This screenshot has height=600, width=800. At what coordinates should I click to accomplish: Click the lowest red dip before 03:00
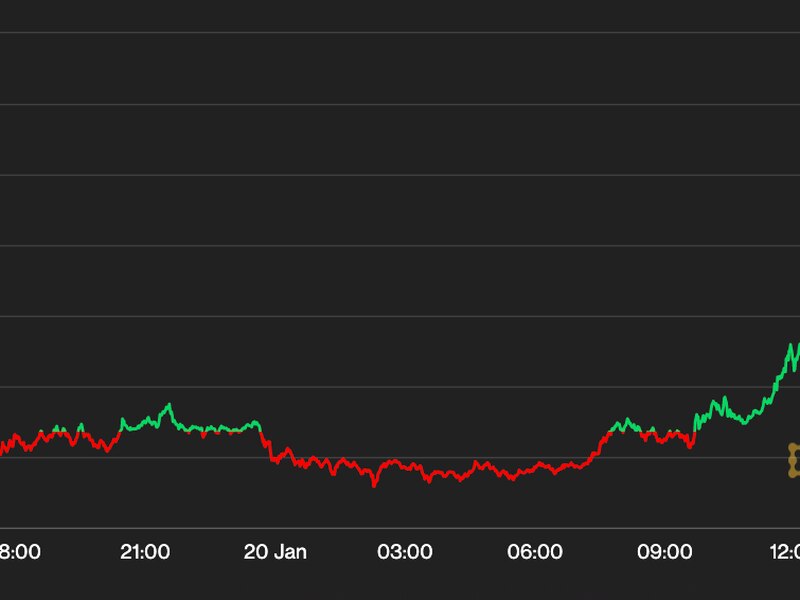click(x=375, y=485)
